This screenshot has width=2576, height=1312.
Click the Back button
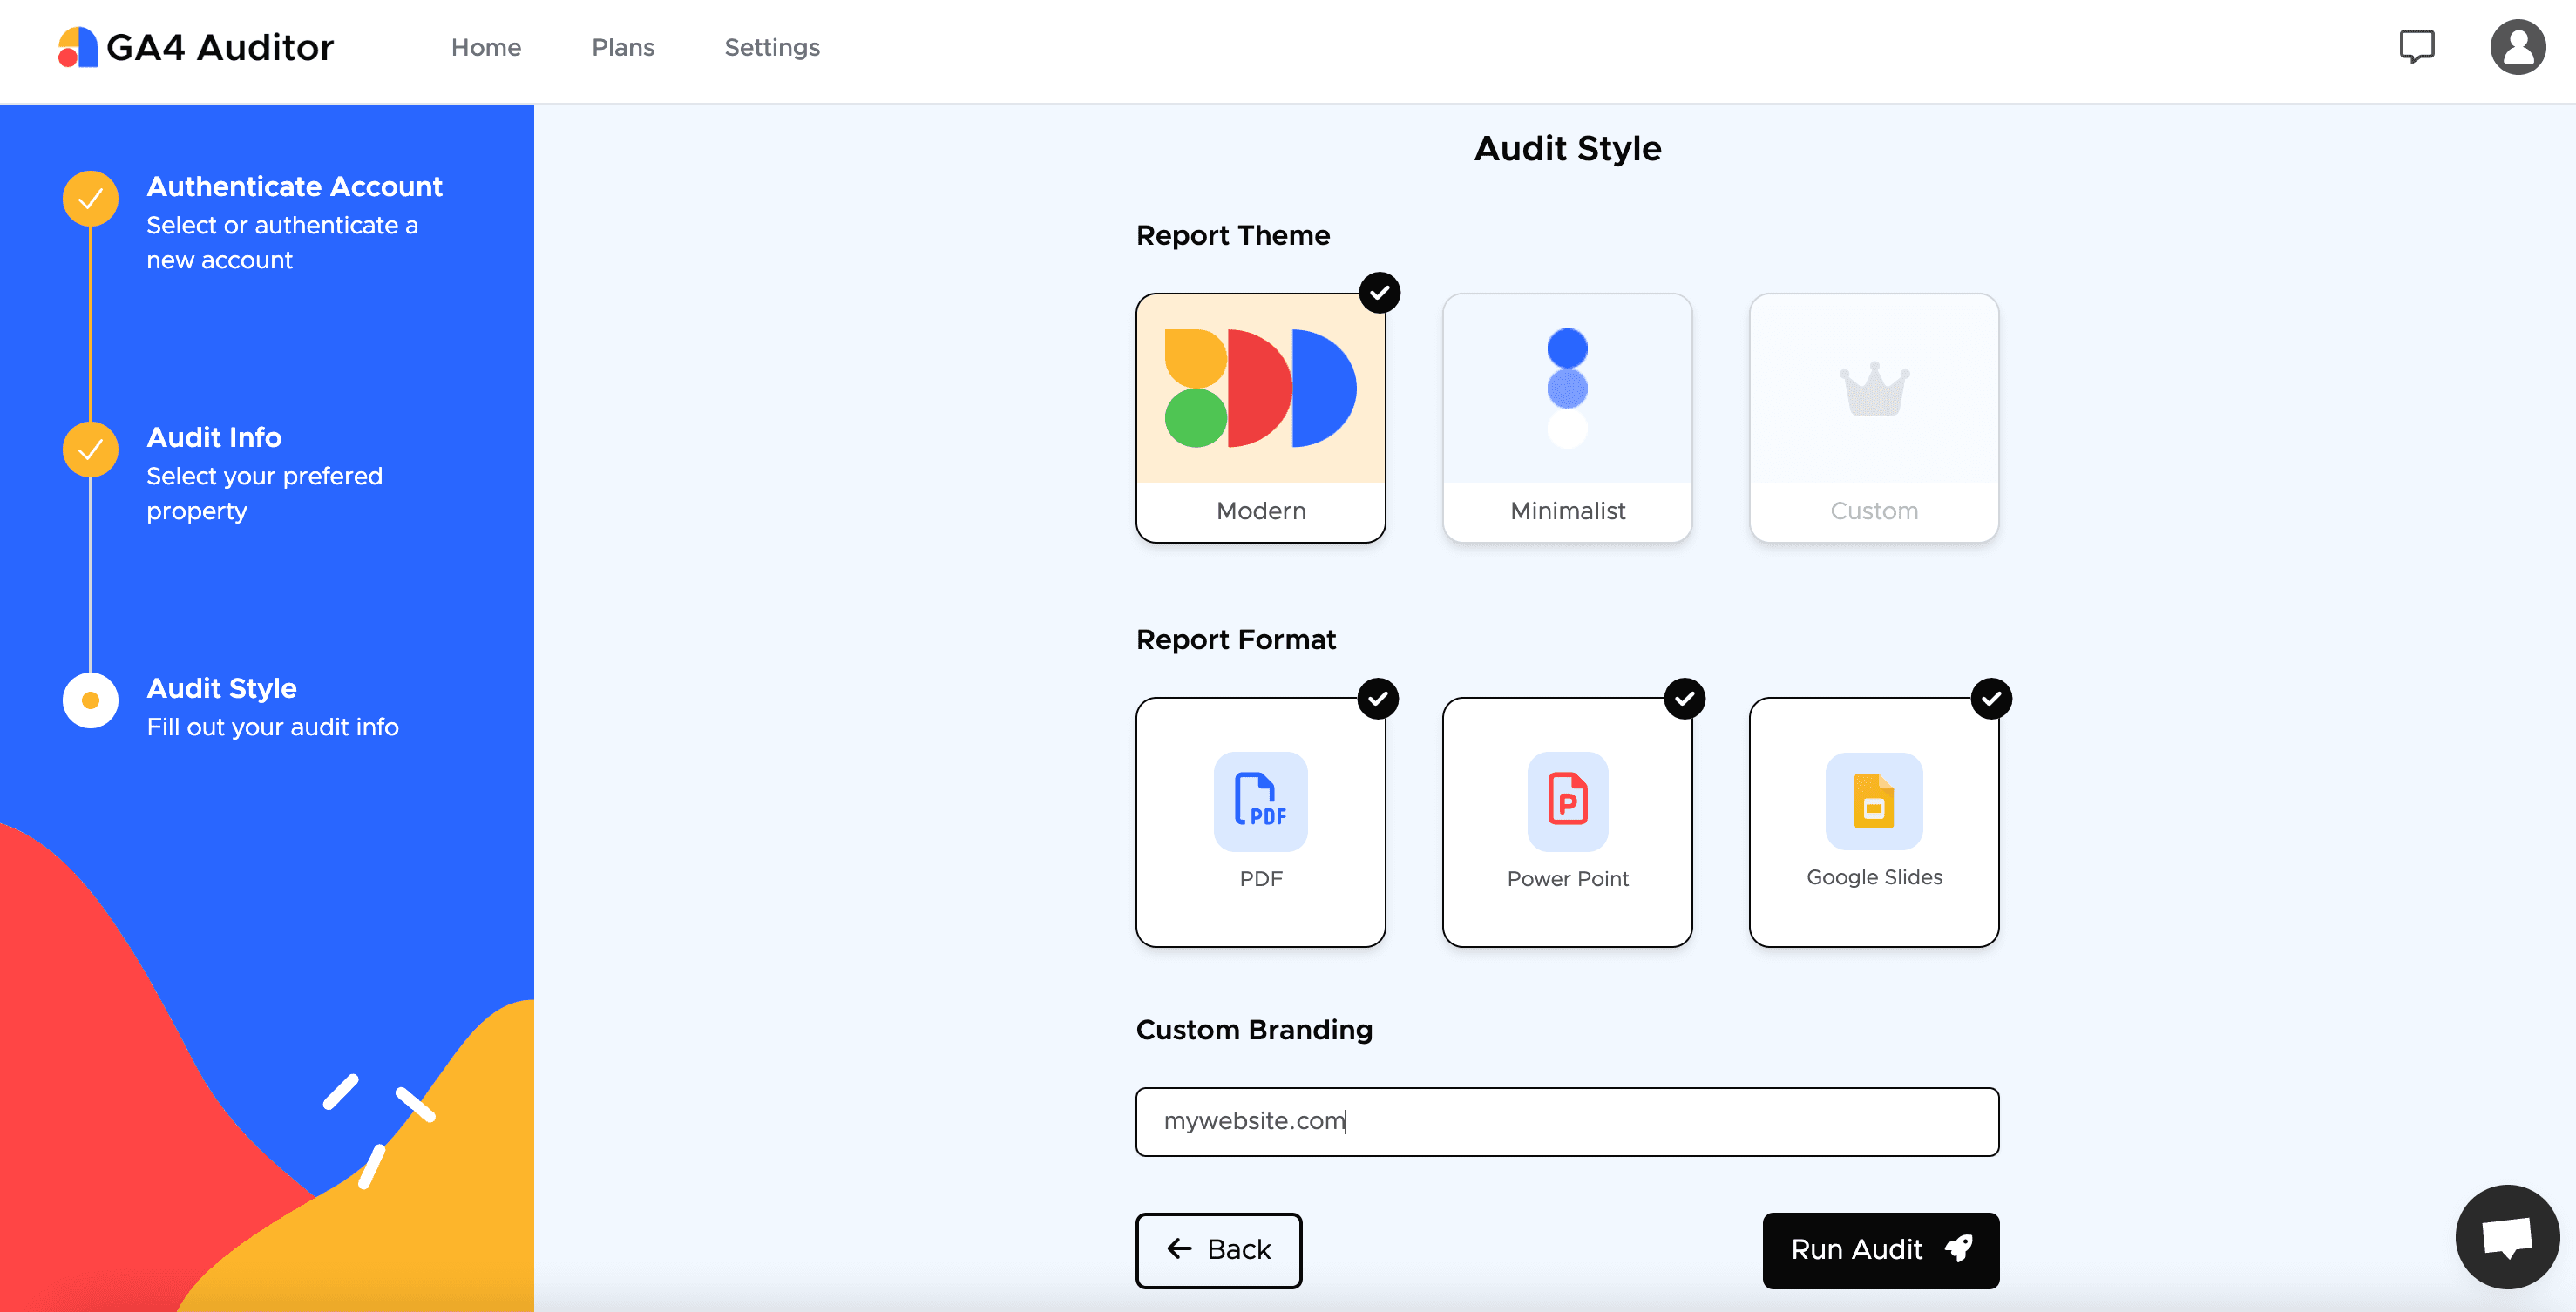[x=1218, y=1250]
